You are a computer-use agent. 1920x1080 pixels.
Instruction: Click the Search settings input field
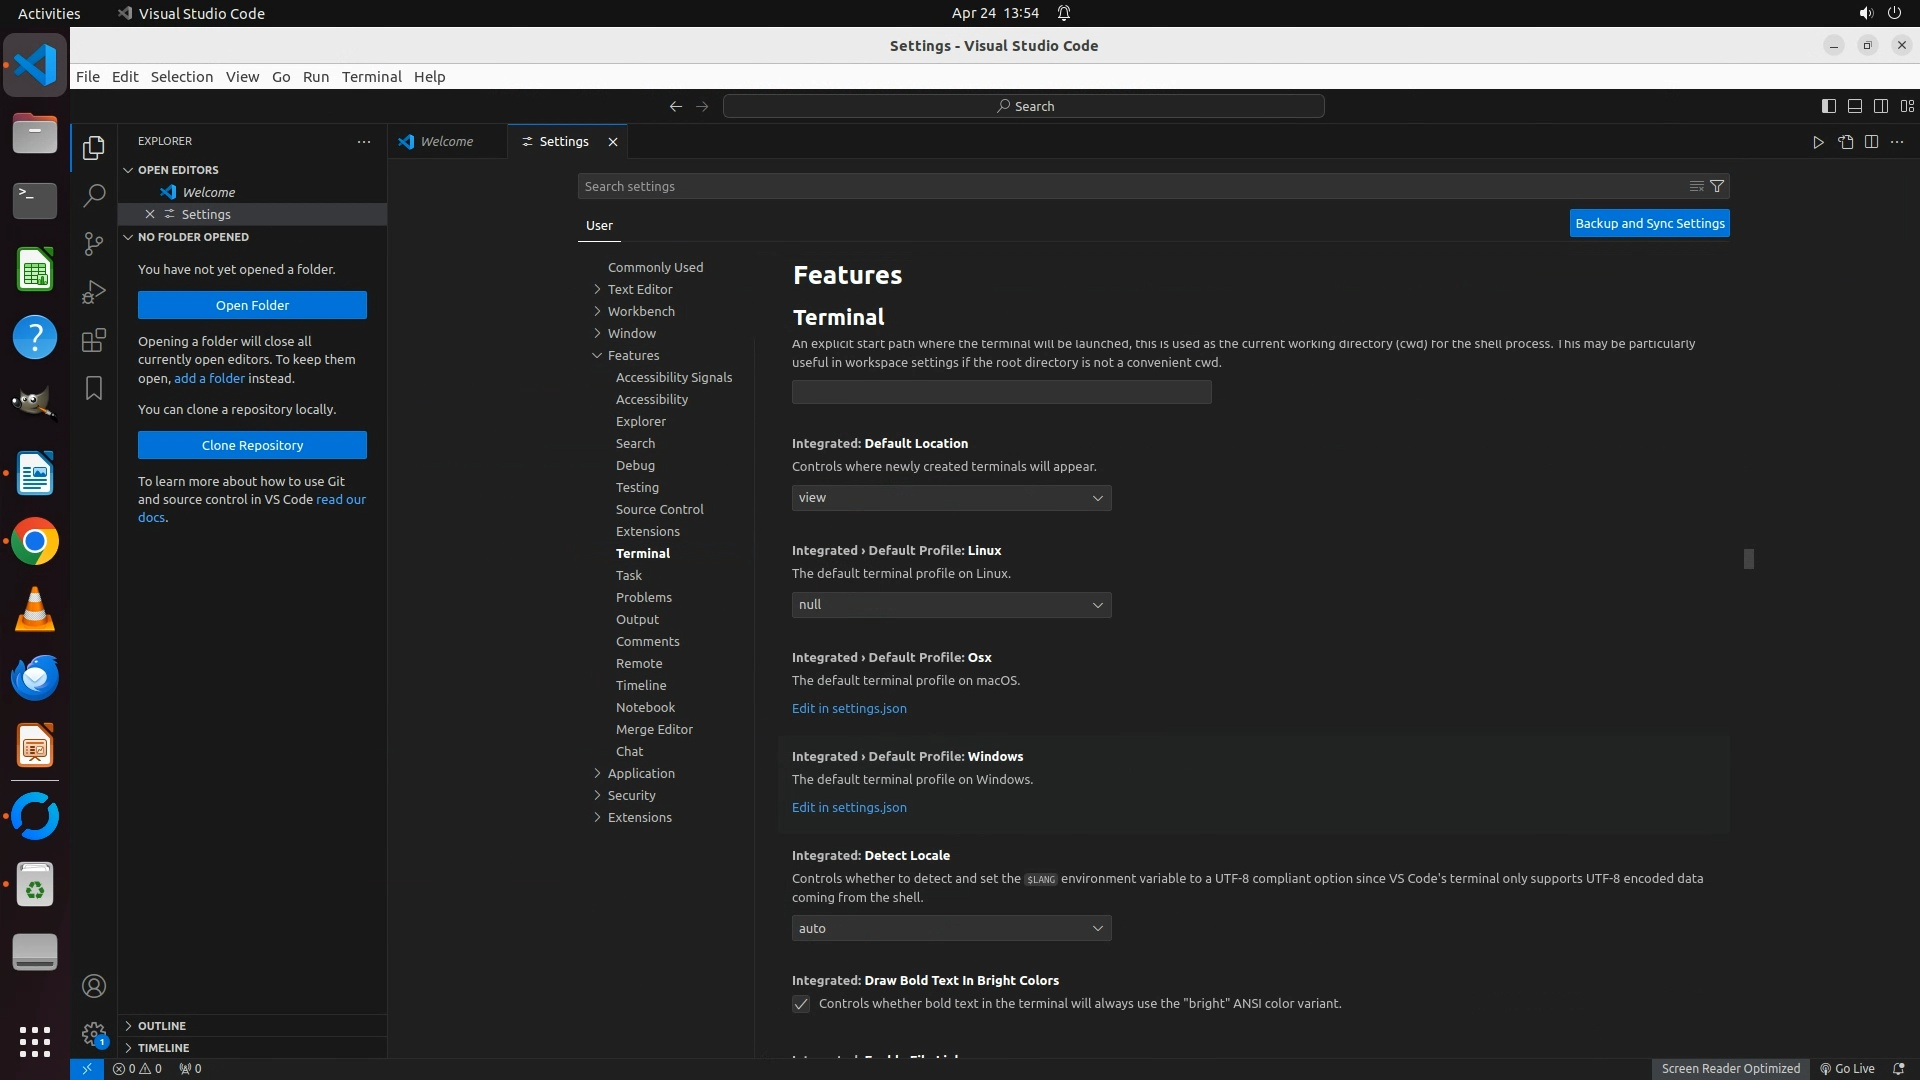[1130, 186]
